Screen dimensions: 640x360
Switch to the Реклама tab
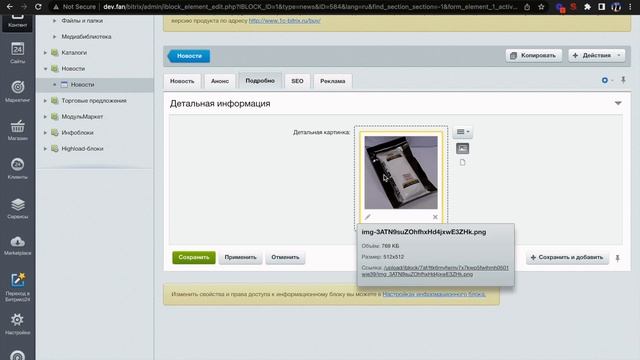(333, 81)
